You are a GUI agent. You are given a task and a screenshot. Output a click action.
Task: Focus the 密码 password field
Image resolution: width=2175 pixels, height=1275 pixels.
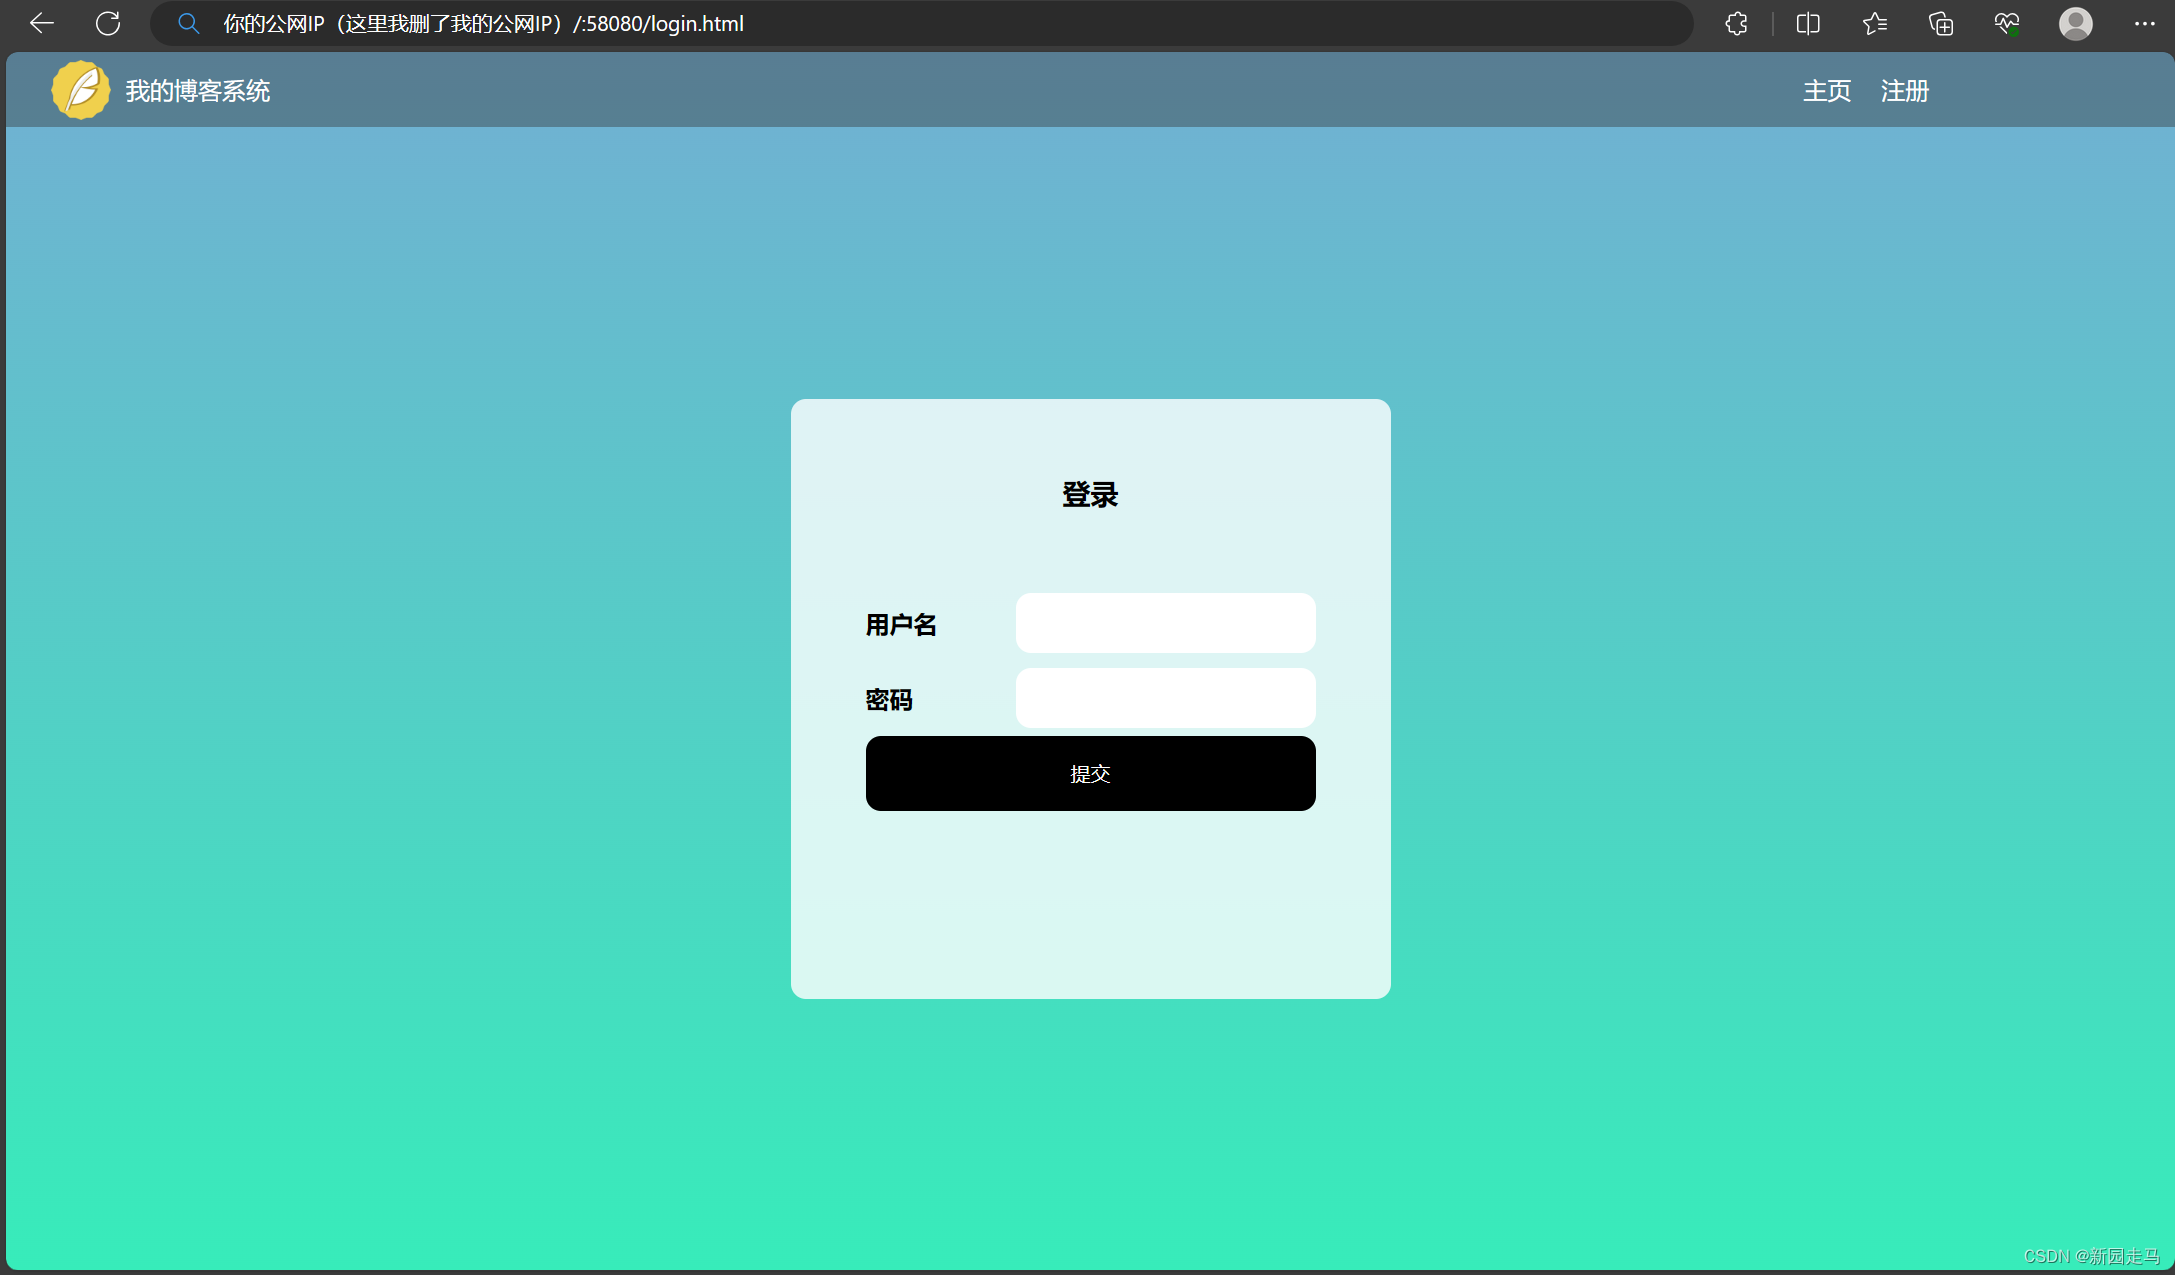tap(1165, 698)
